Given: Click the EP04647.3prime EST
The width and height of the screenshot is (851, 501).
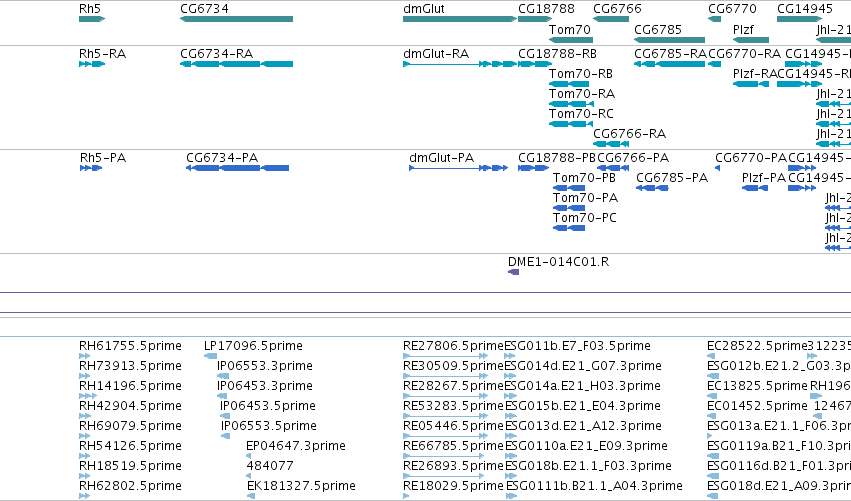Looking at the screenshot, I should [x=296, y=446].
